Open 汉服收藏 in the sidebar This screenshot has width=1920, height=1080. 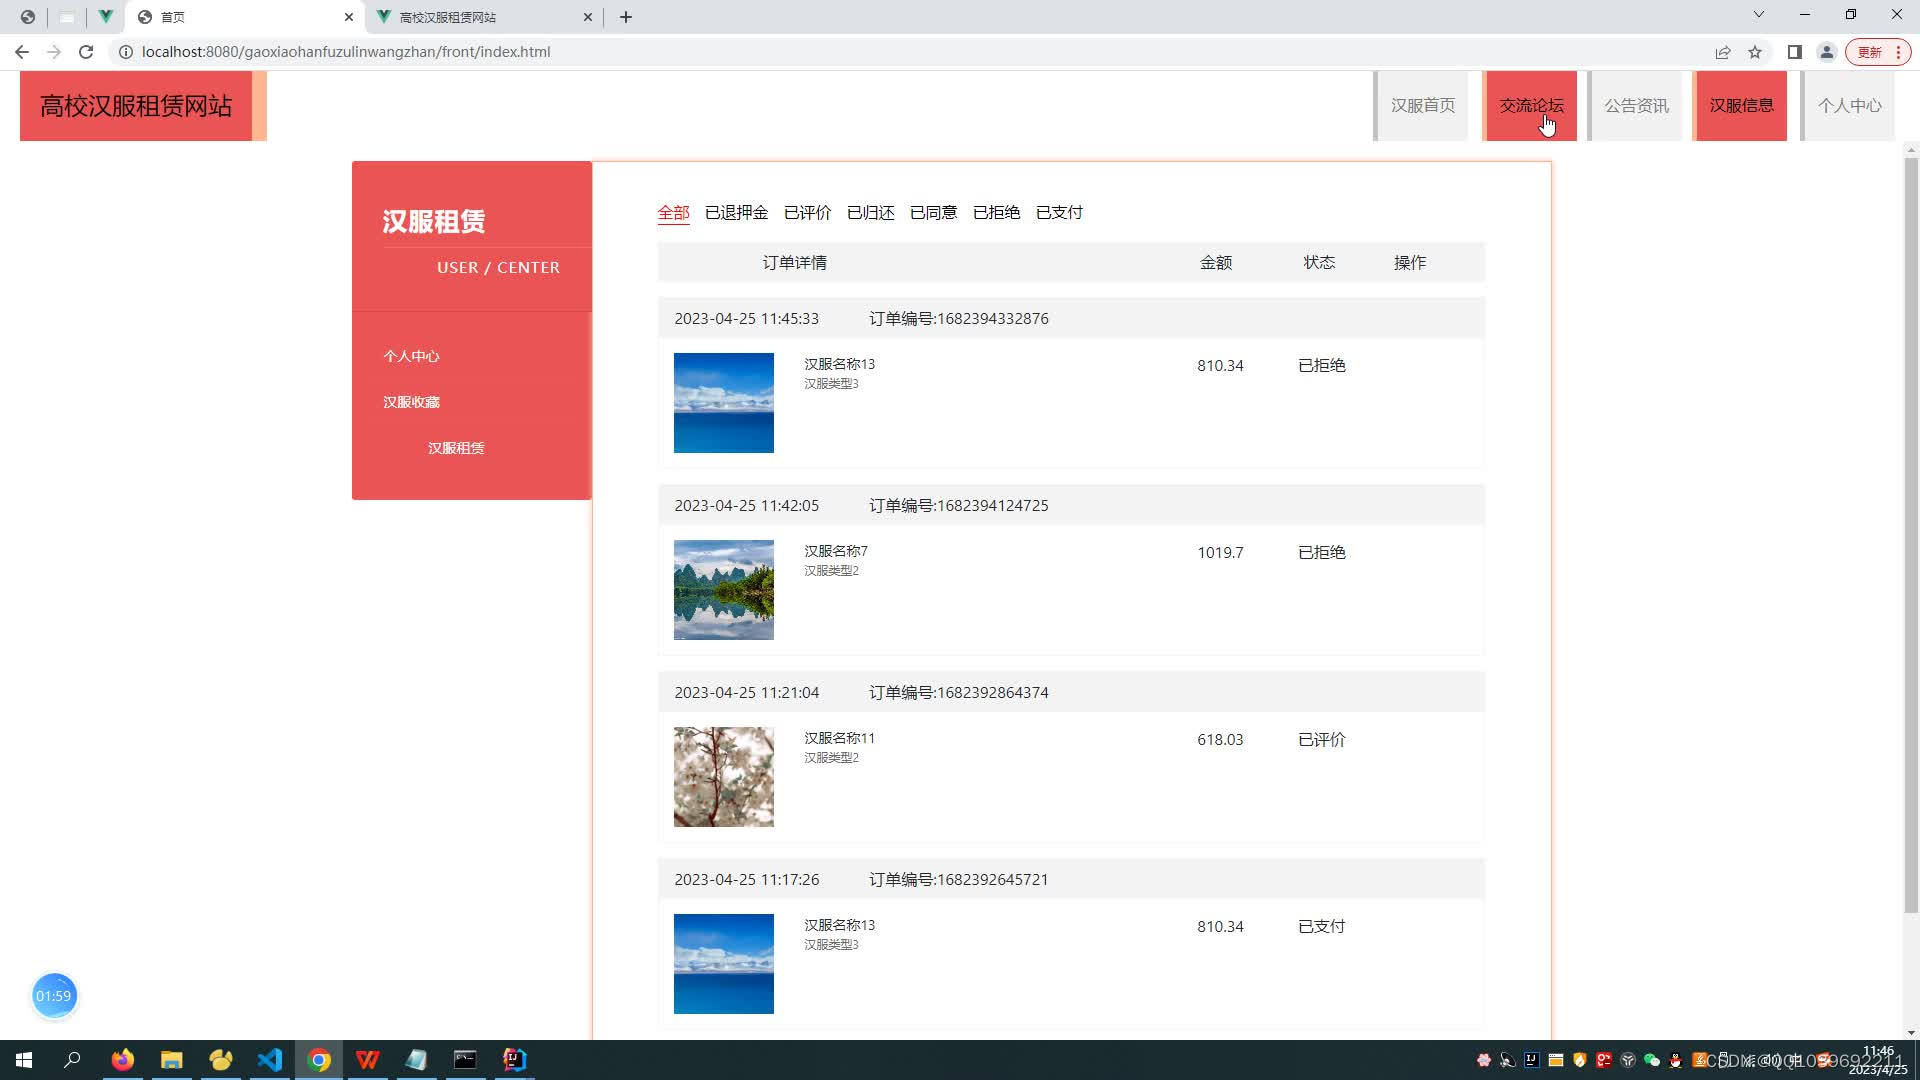coord(411,402)
